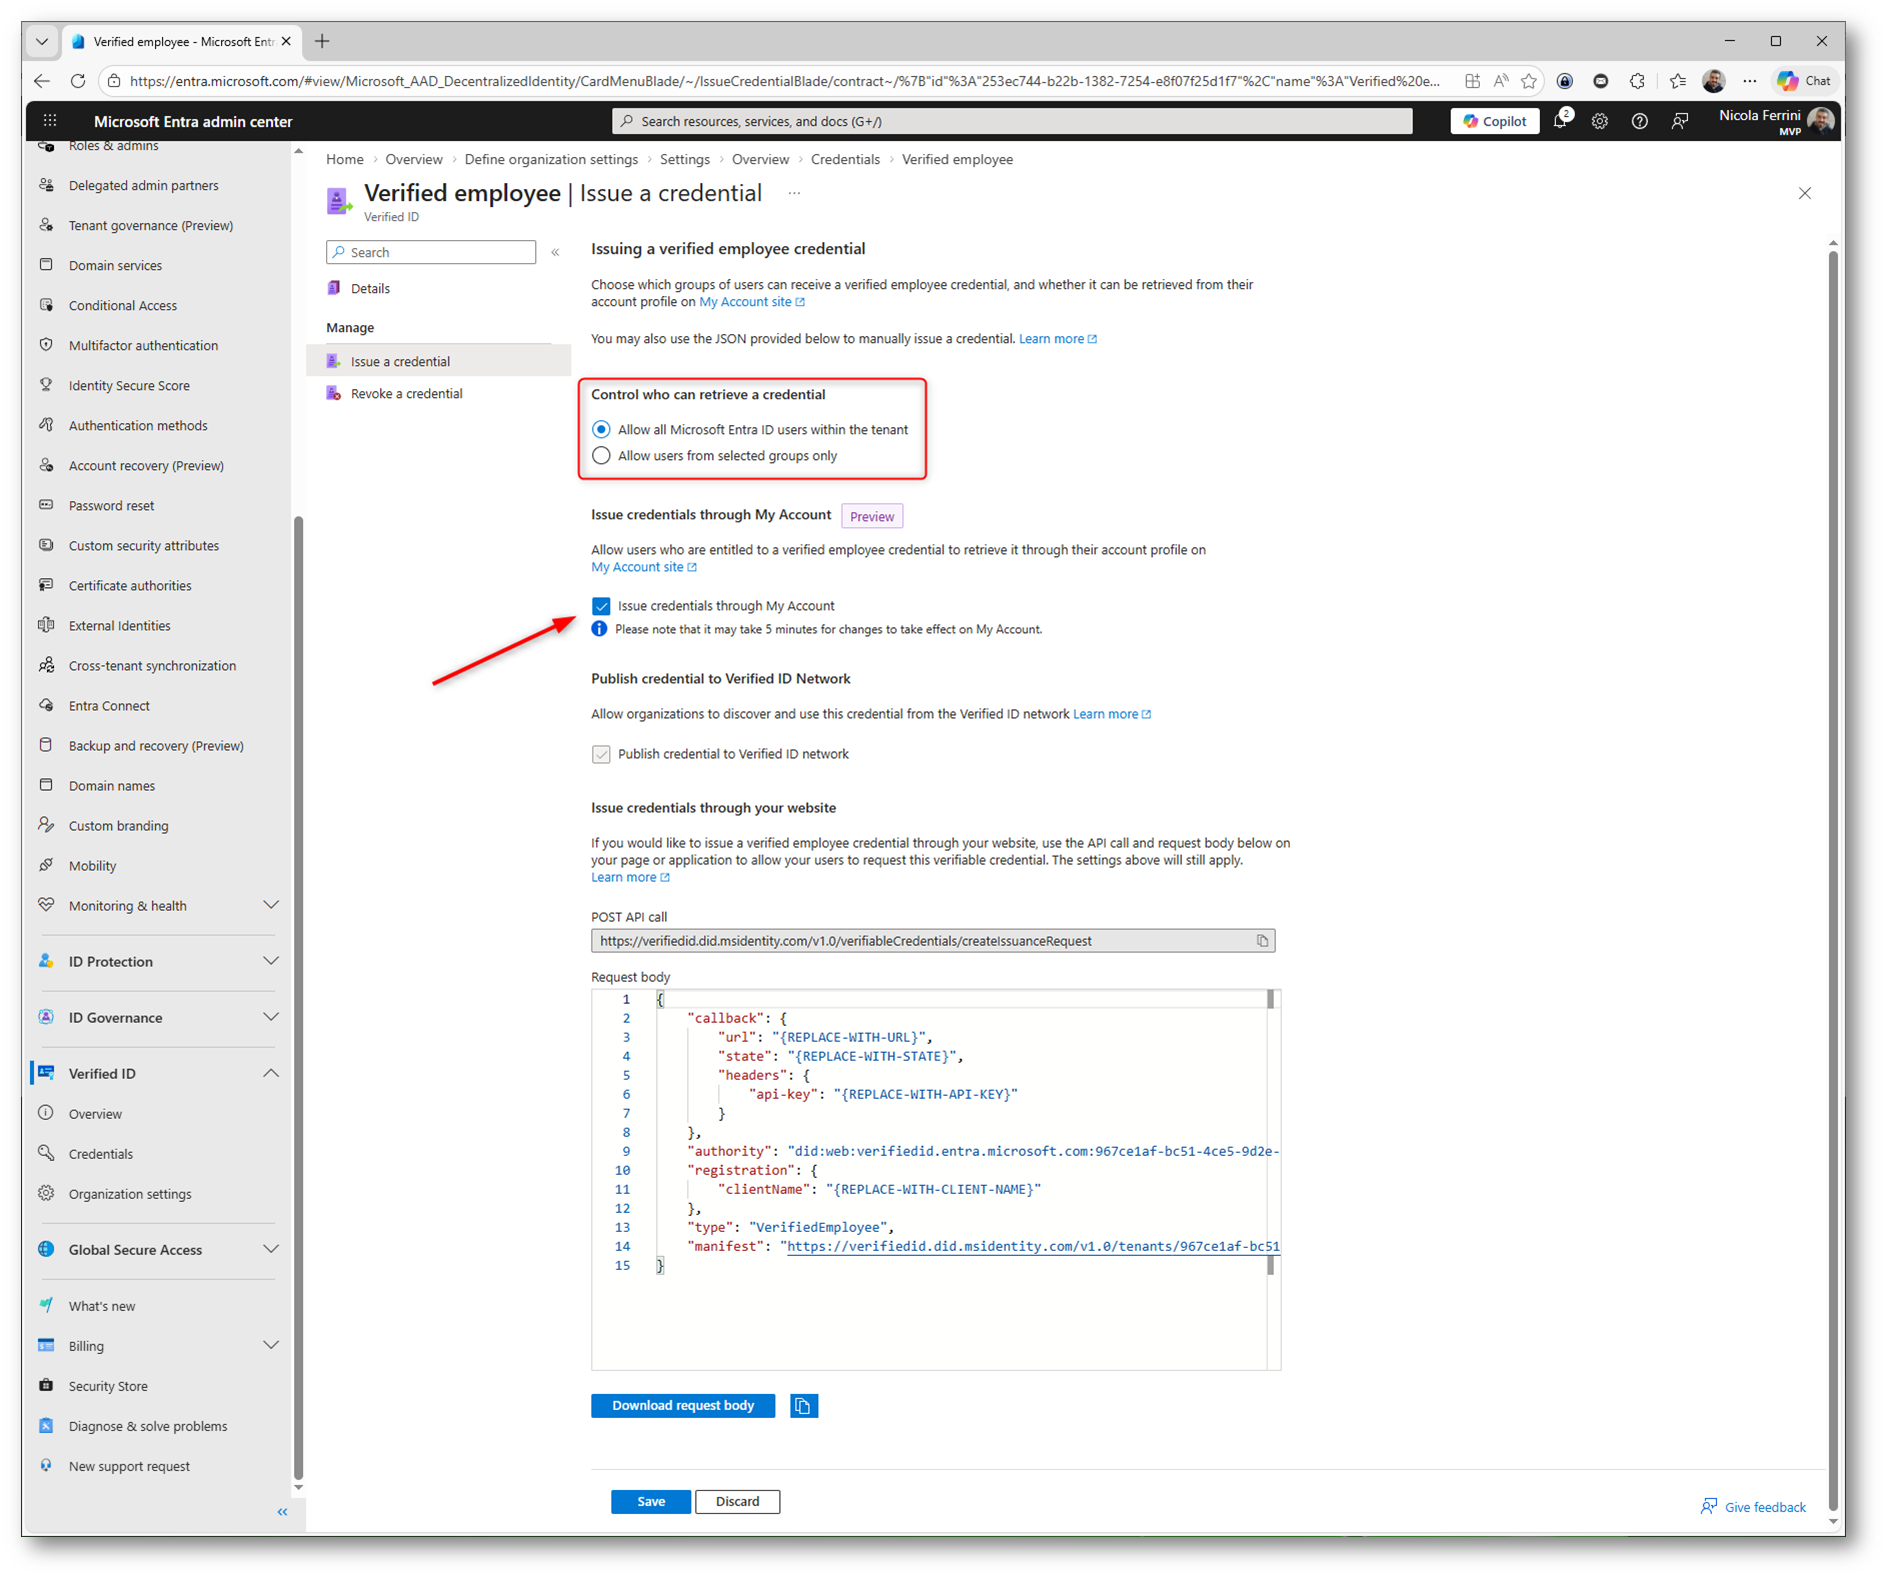Open browser read aloud icon
This screenshot has height=1579, width=1888.
[x=1500, y=81]
